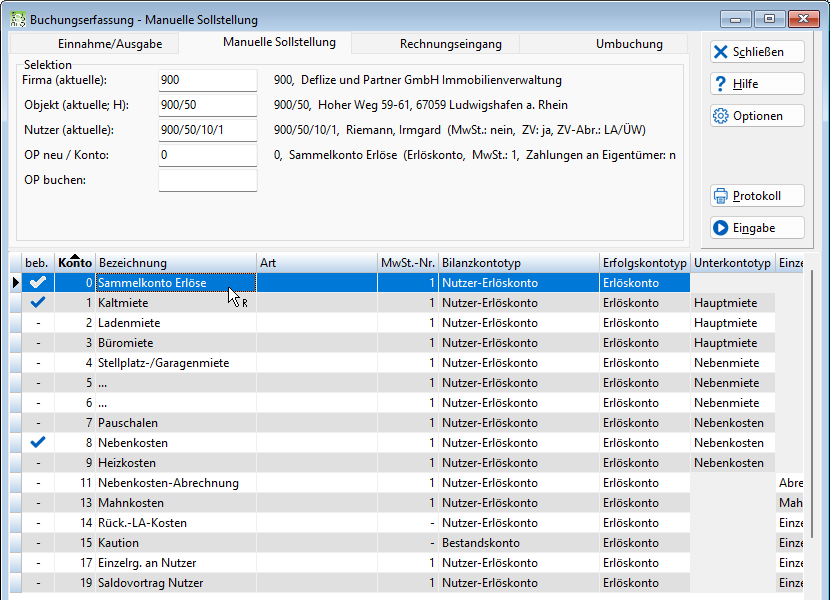
Task: Click the play arrow Eingabe icon
Action: (720, 228)
